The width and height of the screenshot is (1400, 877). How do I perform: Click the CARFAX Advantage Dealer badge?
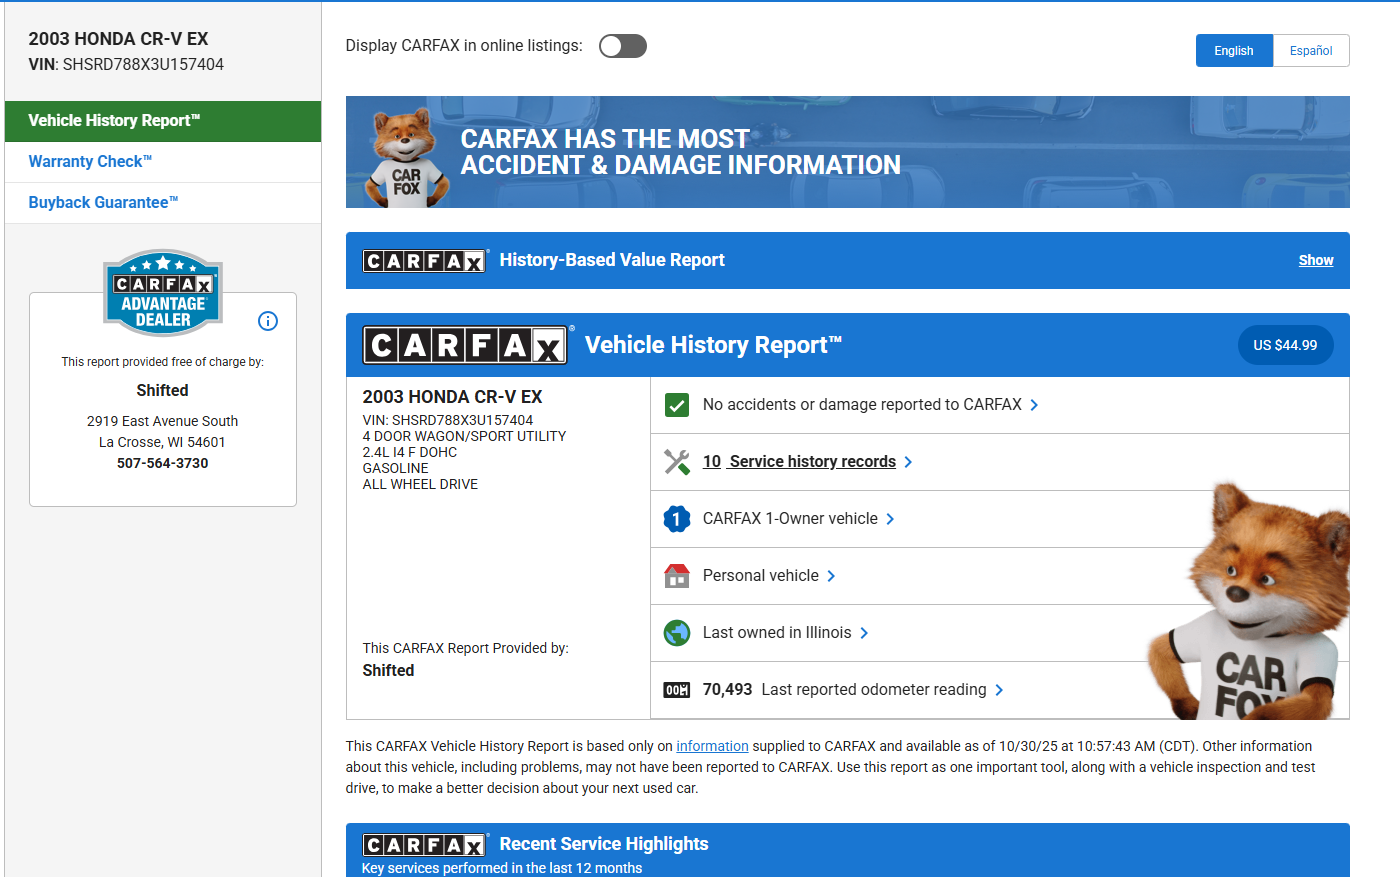pos(163,293)
